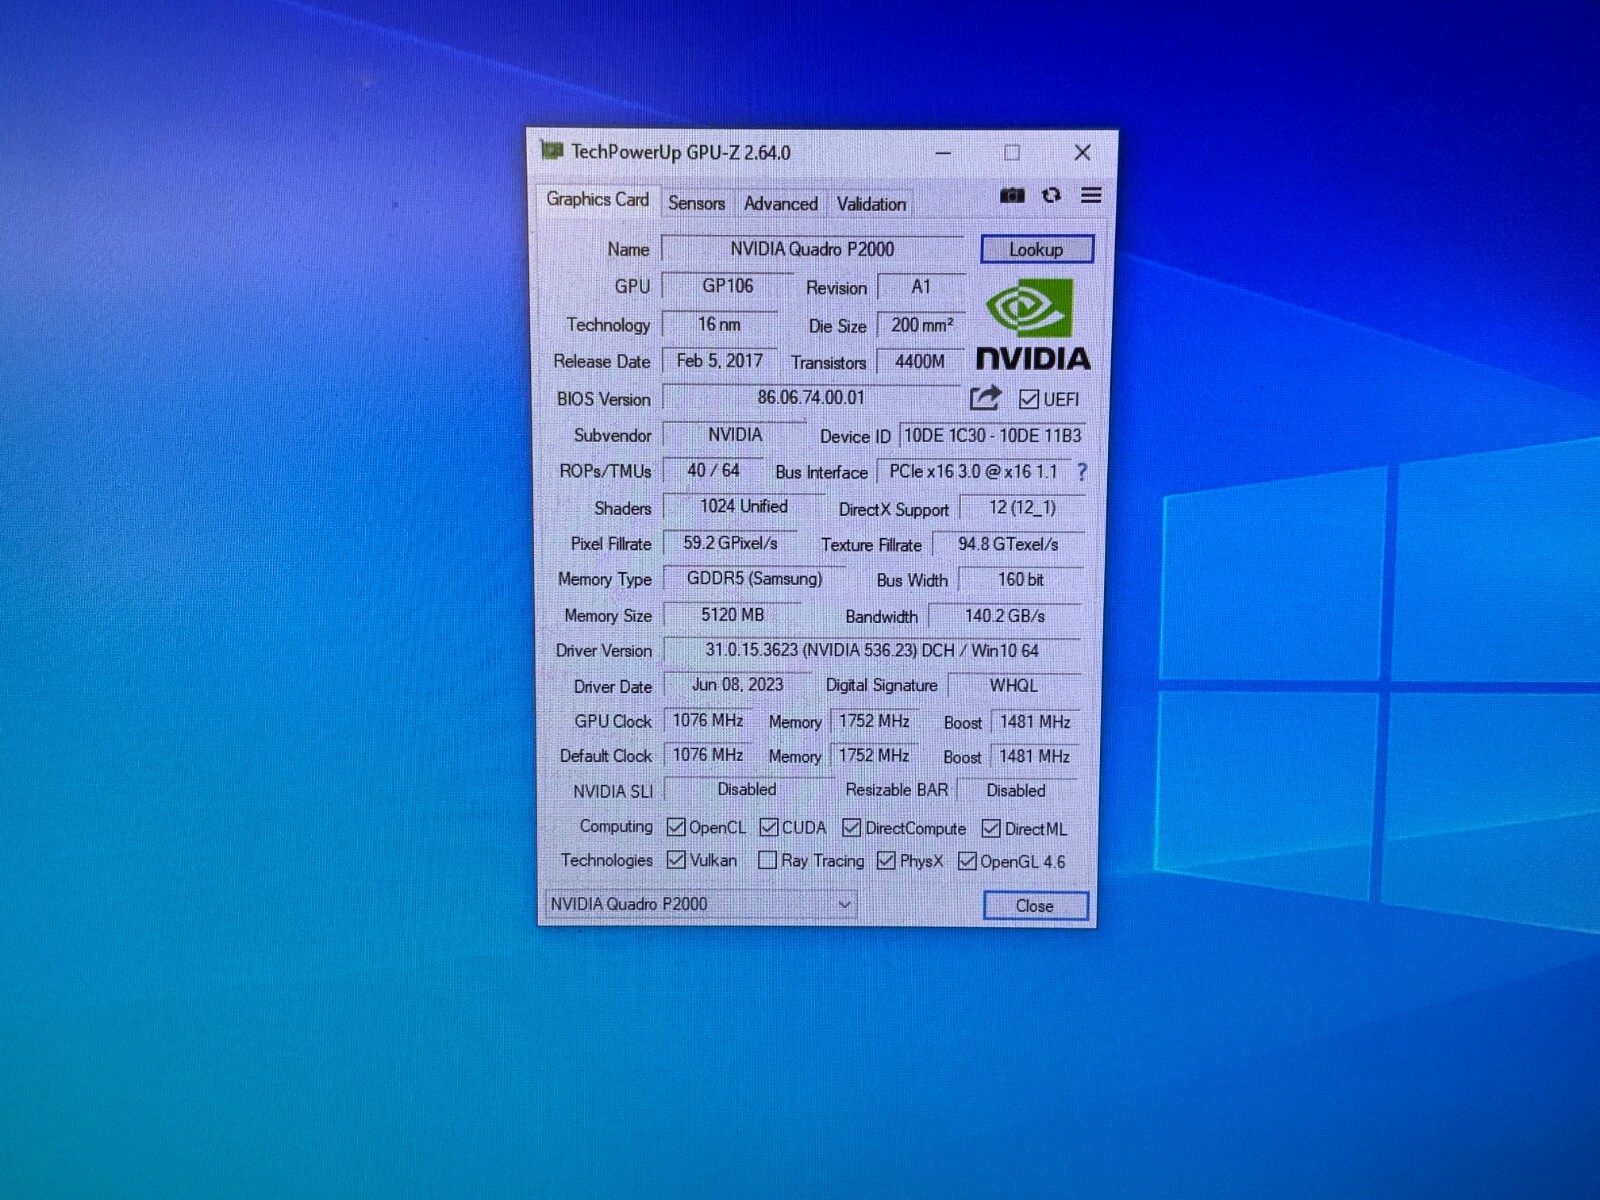Open the NVIDIA Quadro P2000 GPU dropdown
The width and height of the screenshot is (1600, 1200).
701,904
